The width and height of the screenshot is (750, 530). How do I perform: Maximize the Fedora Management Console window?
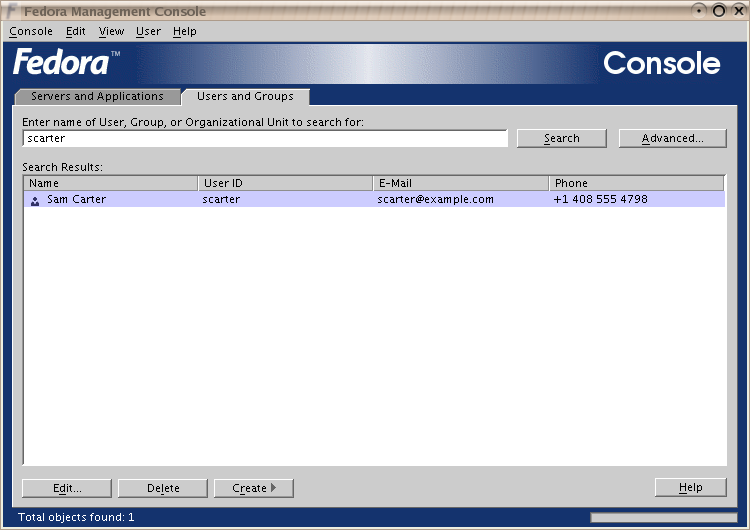pyautogui.click(x=719, y=11)
